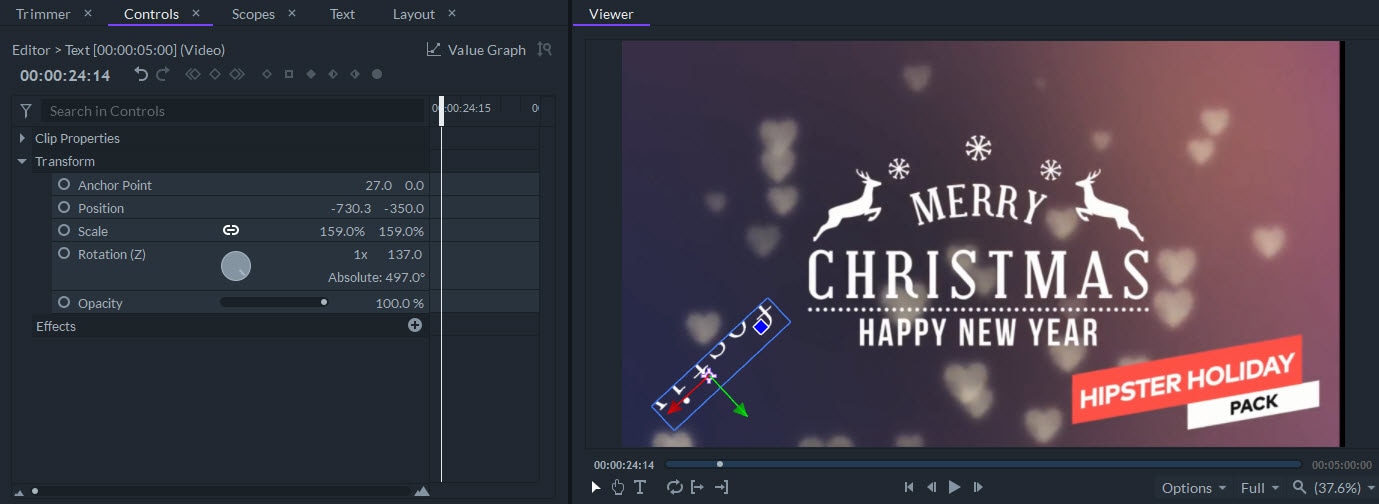Expand Clip Properties section
Viewport: 1379px width, 504px height.
[x=22, y=138]
